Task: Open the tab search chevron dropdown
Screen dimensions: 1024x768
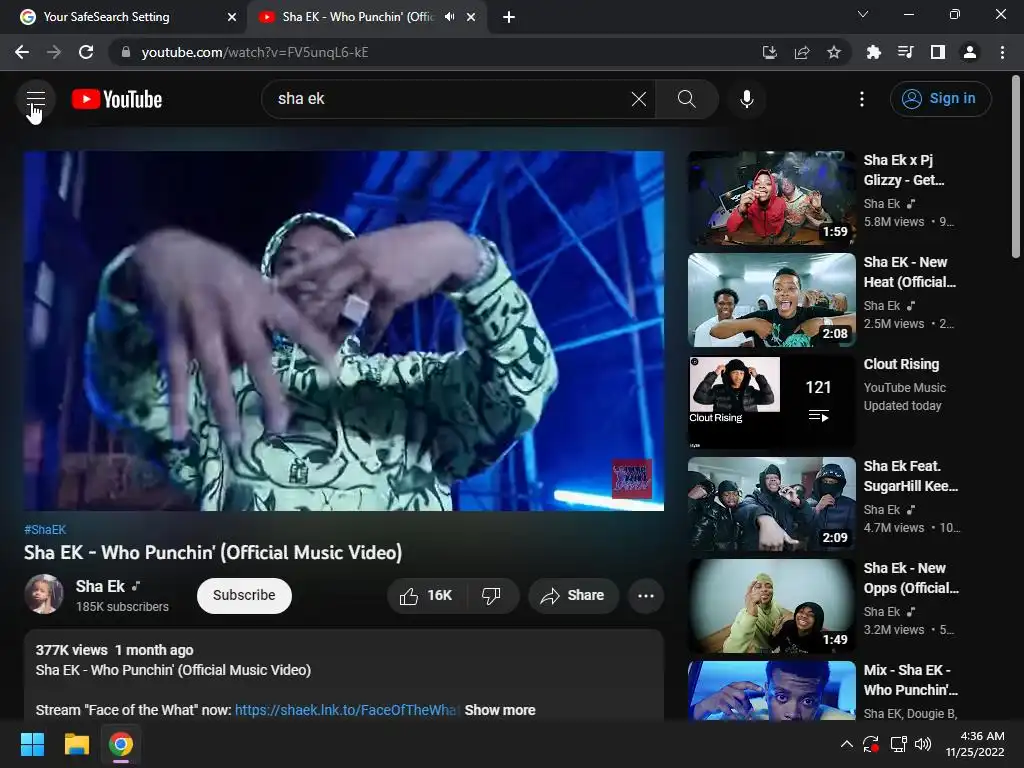Action: [863, 14]
